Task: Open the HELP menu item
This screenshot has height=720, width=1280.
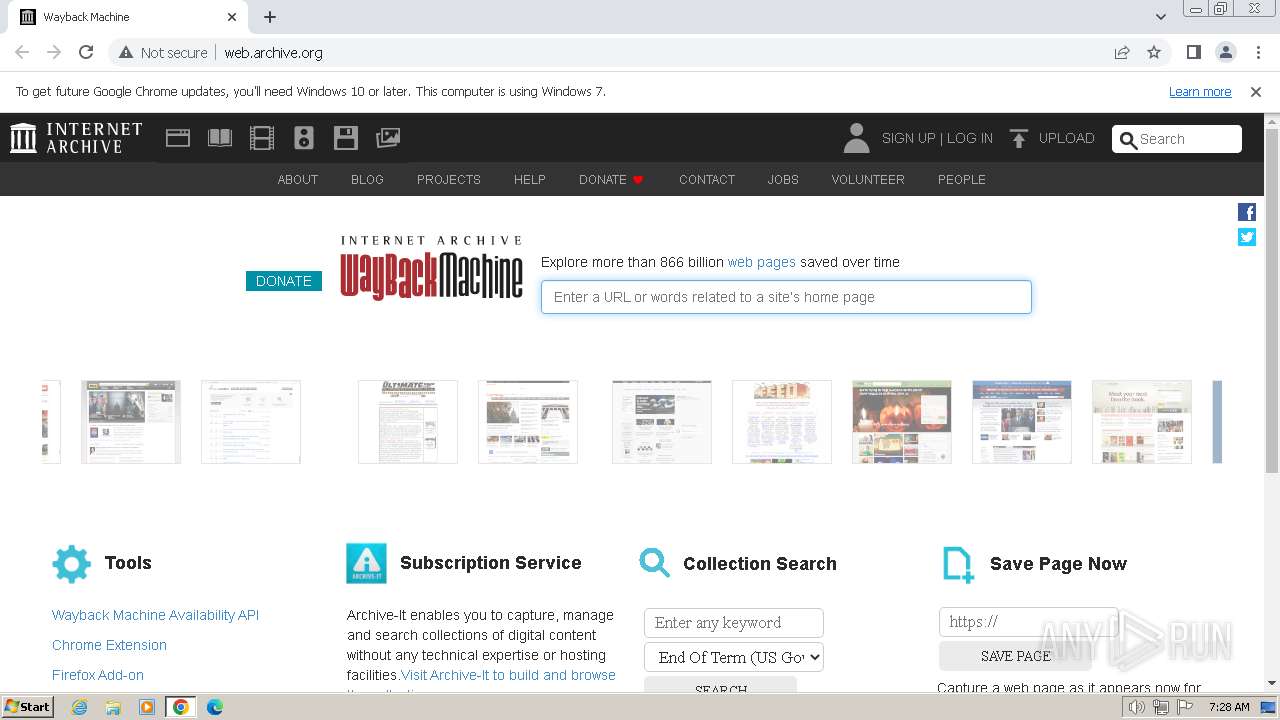Action: click(530, 180)
